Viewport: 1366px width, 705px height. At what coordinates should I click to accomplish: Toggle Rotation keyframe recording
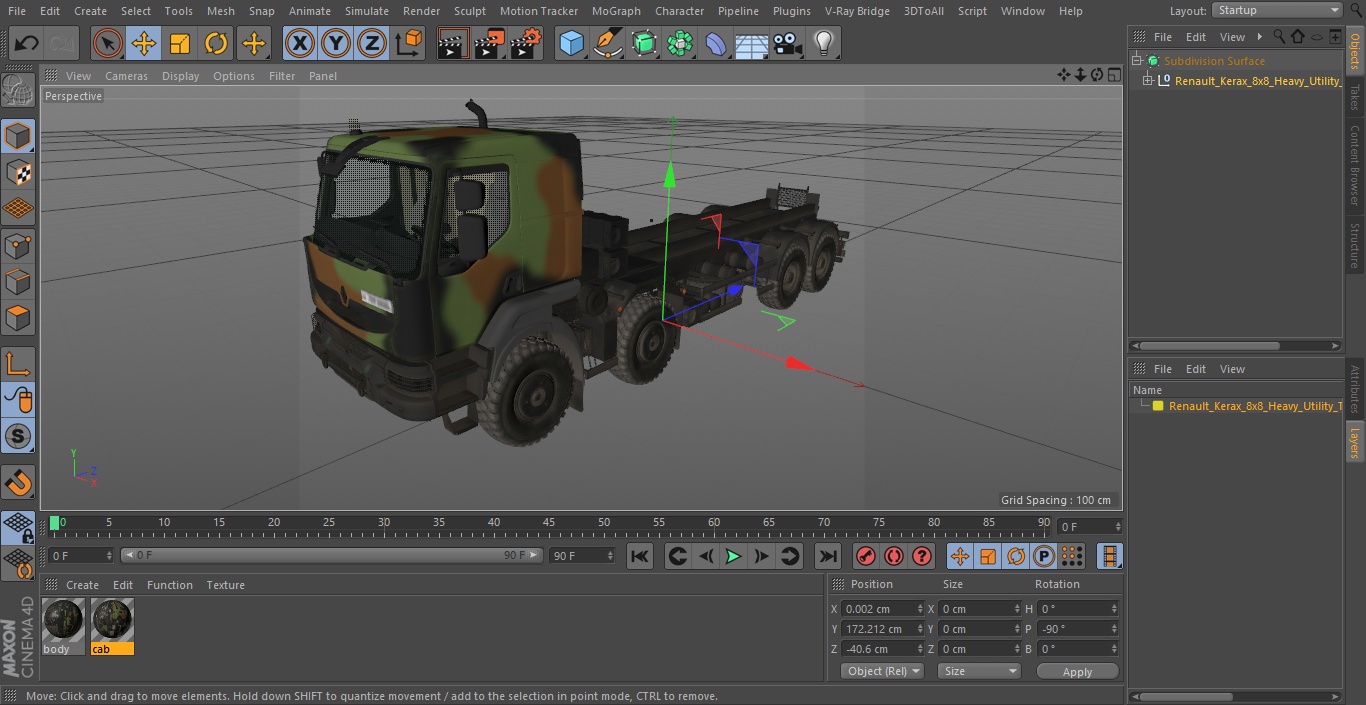[1016, 556]
